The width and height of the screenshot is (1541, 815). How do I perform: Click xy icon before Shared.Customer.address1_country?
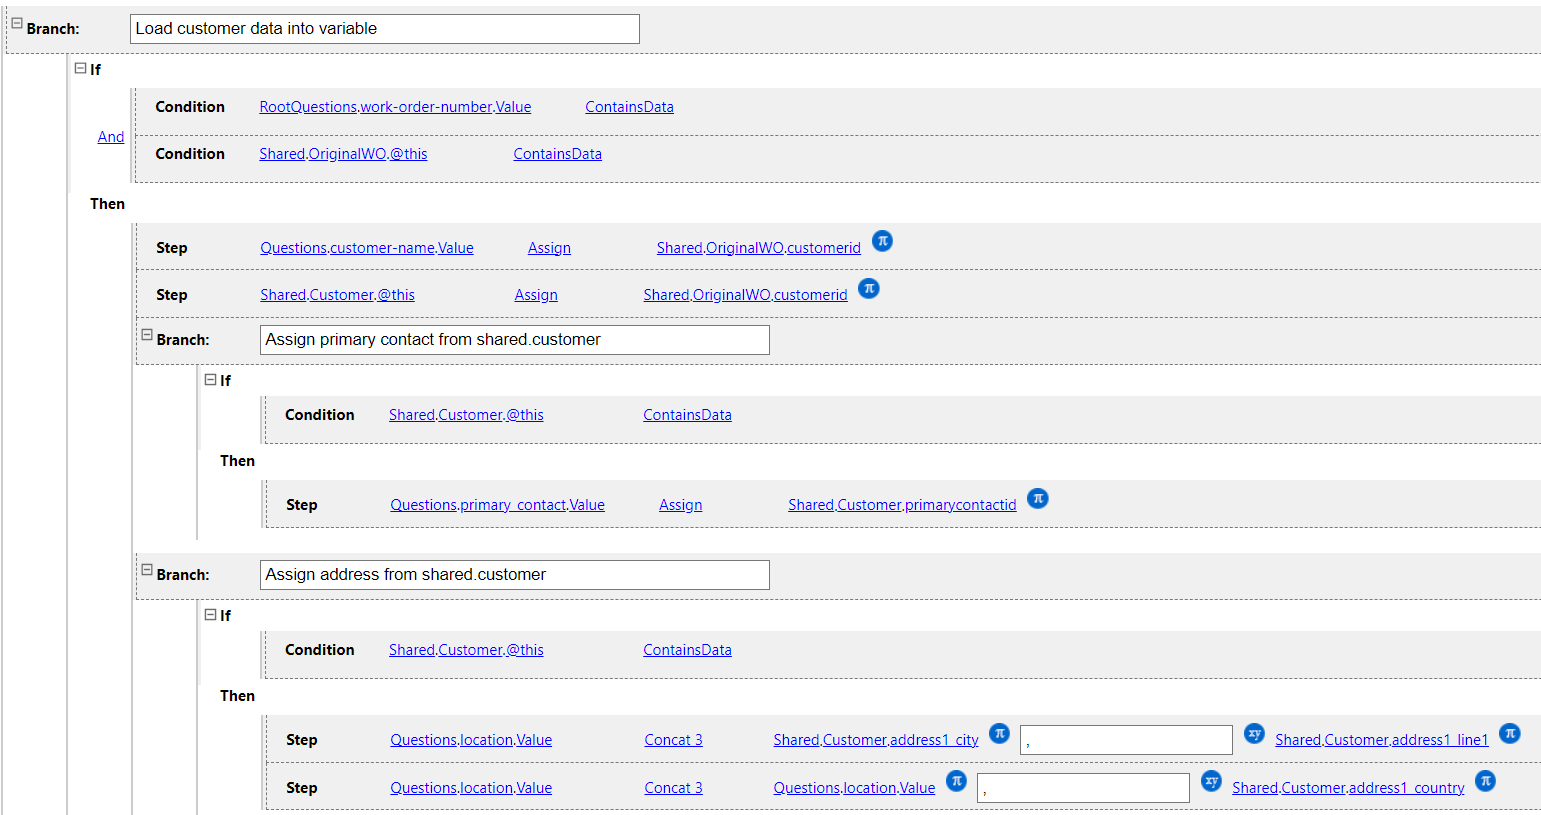point(1211,781)
